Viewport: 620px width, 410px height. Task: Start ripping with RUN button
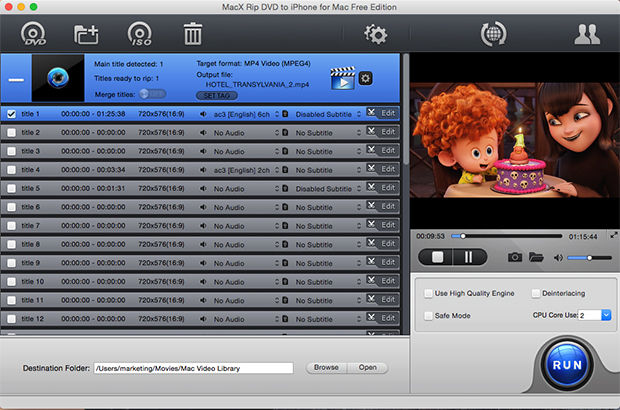567,365
